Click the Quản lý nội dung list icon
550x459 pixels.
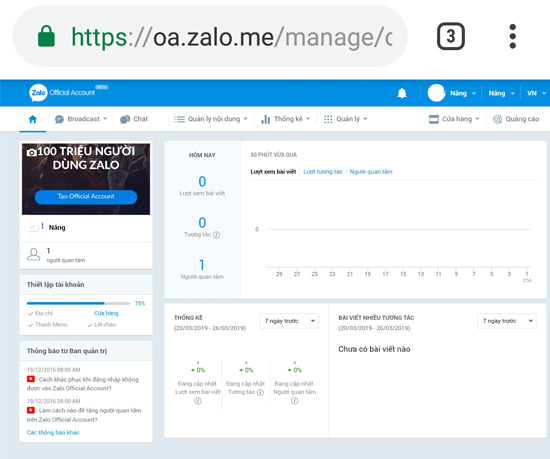coord(179,119)
